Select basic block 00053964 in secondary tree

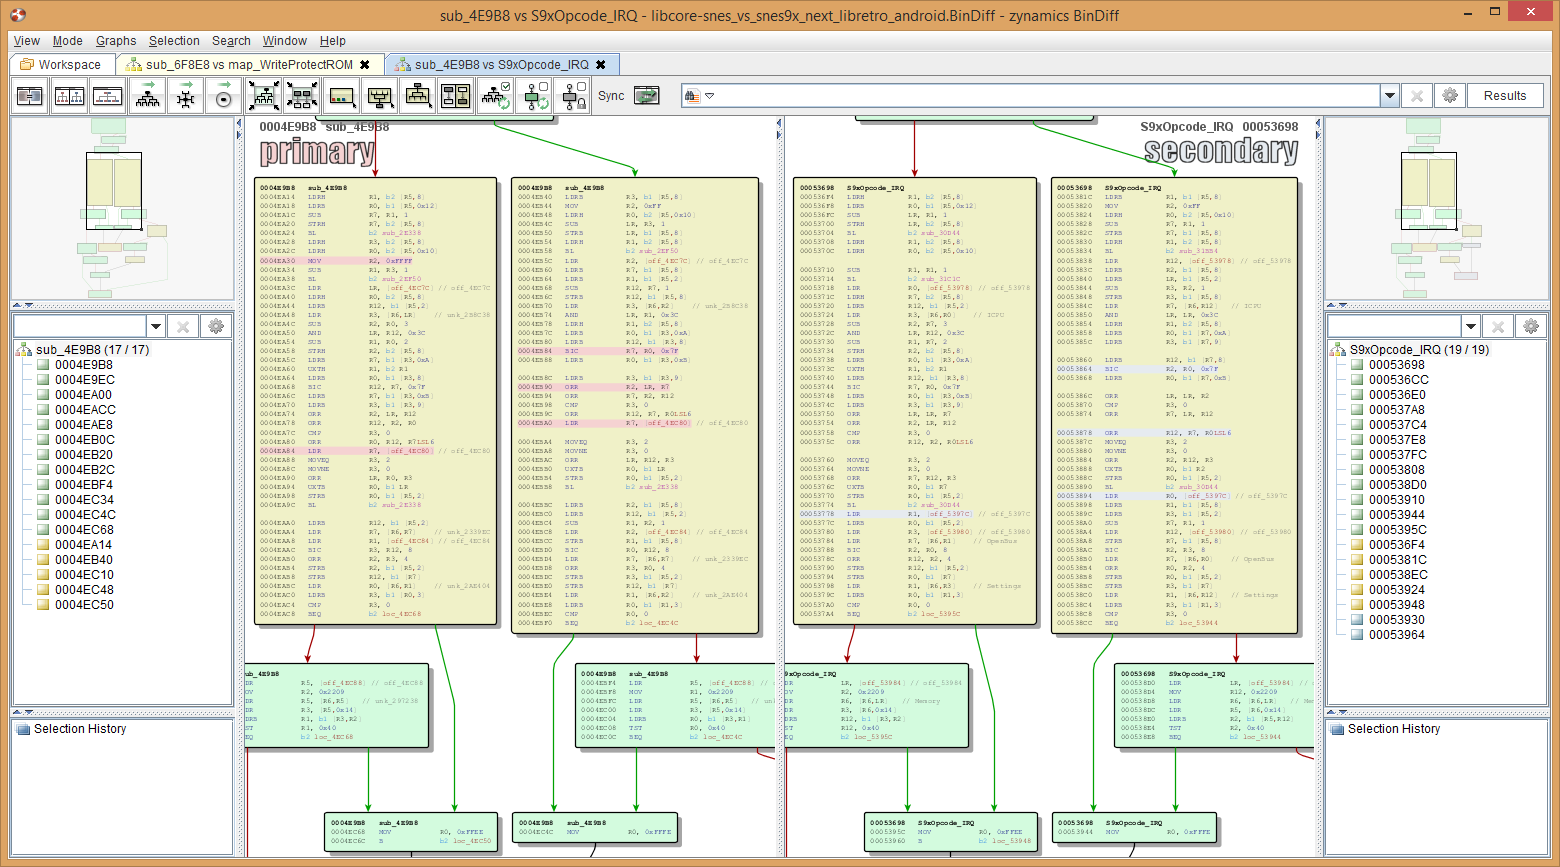[1397, 635]
